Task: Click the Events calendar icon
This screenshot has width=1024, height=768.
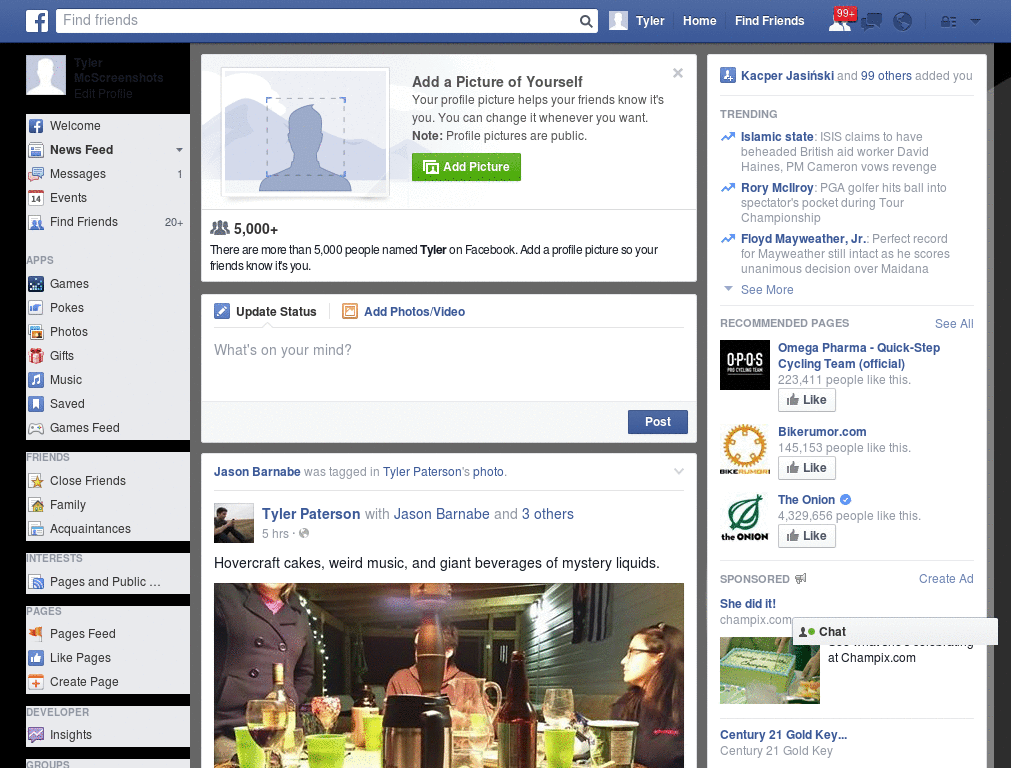Action: click(x=36, y=198)
